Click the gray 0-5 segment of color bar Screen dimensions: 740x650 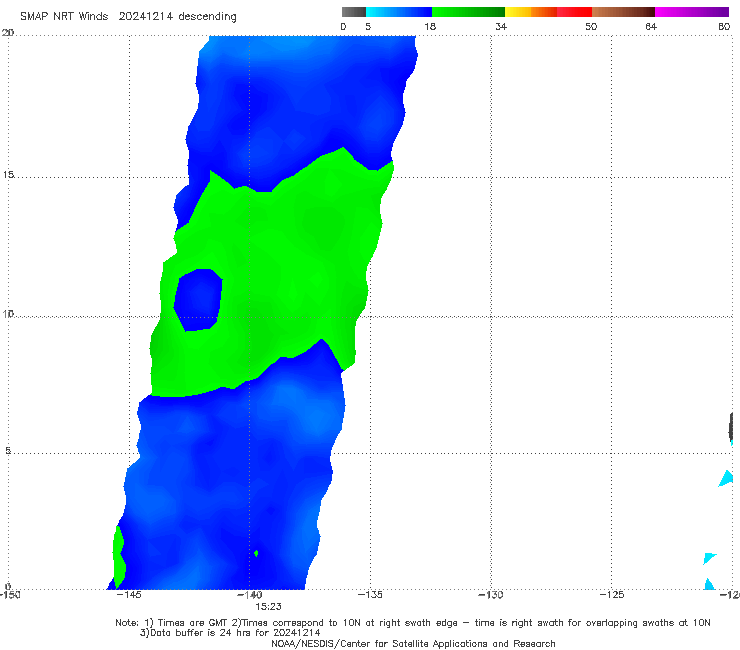(354, 12)
